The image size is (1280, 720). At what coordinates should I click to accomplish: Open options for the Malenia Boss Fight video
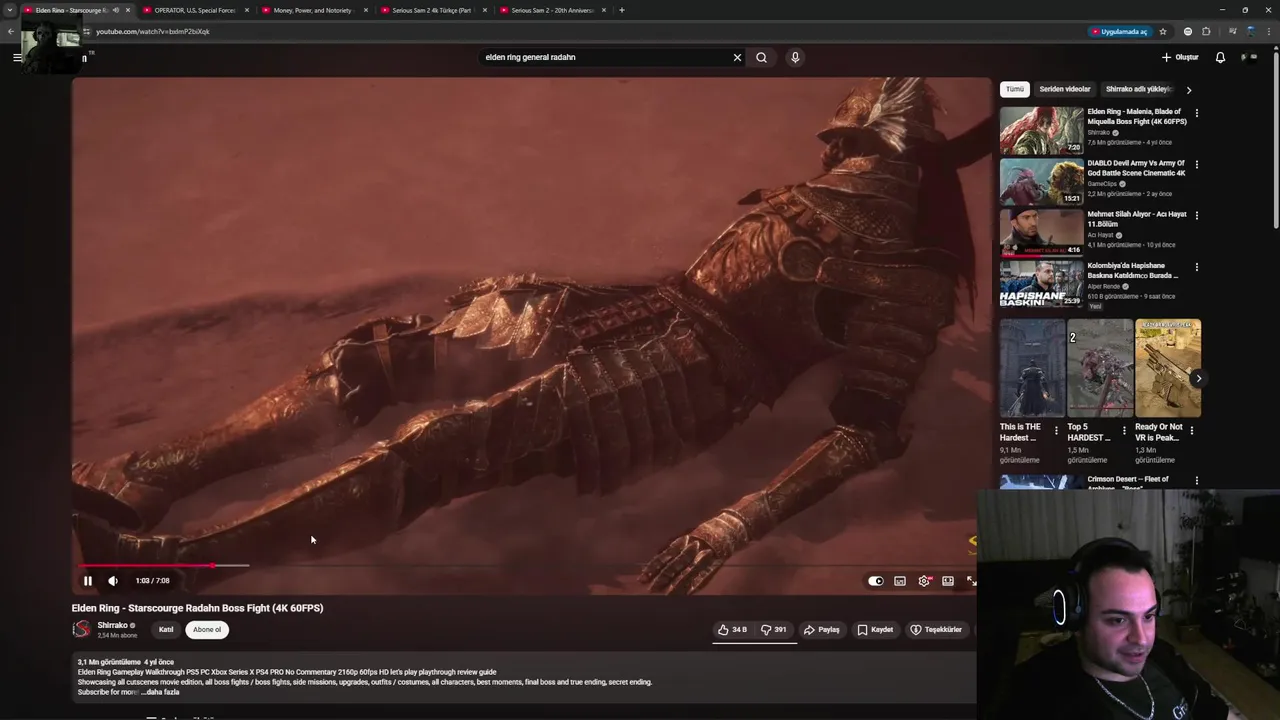point(1196,113)
